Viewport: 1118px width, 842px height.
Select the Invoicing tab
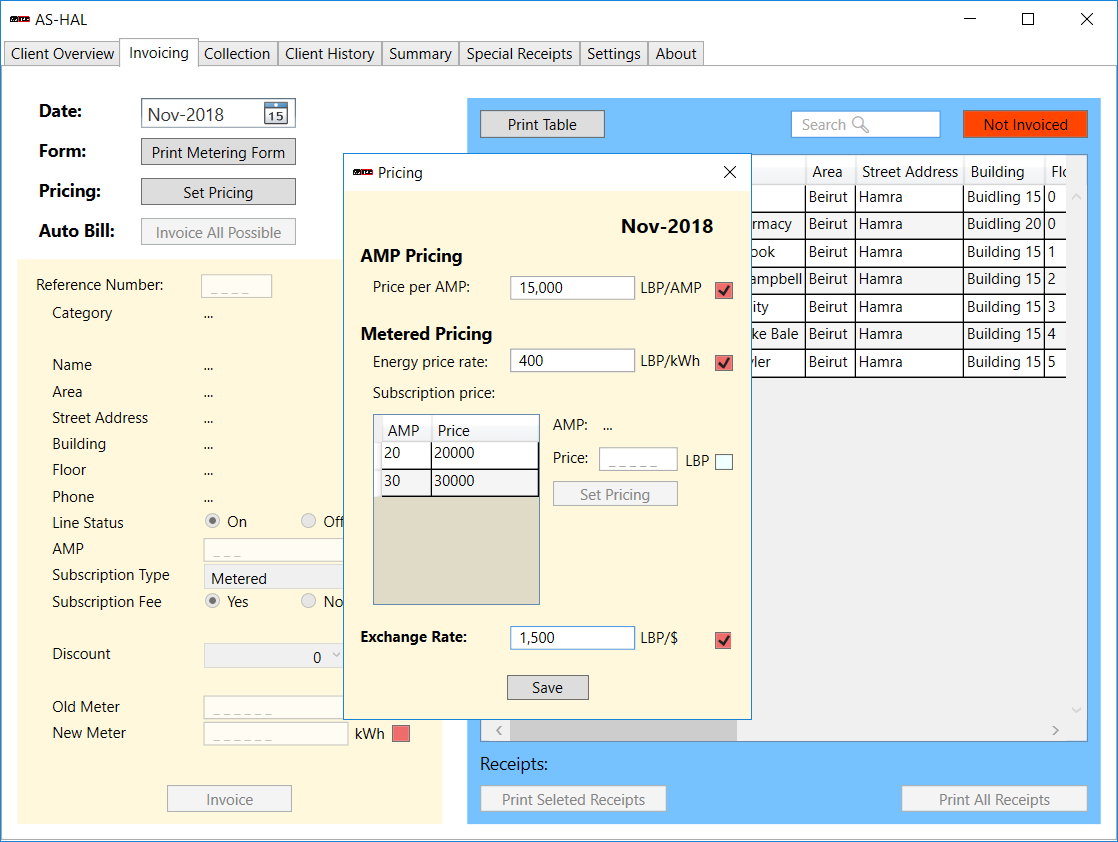[159, 53]
